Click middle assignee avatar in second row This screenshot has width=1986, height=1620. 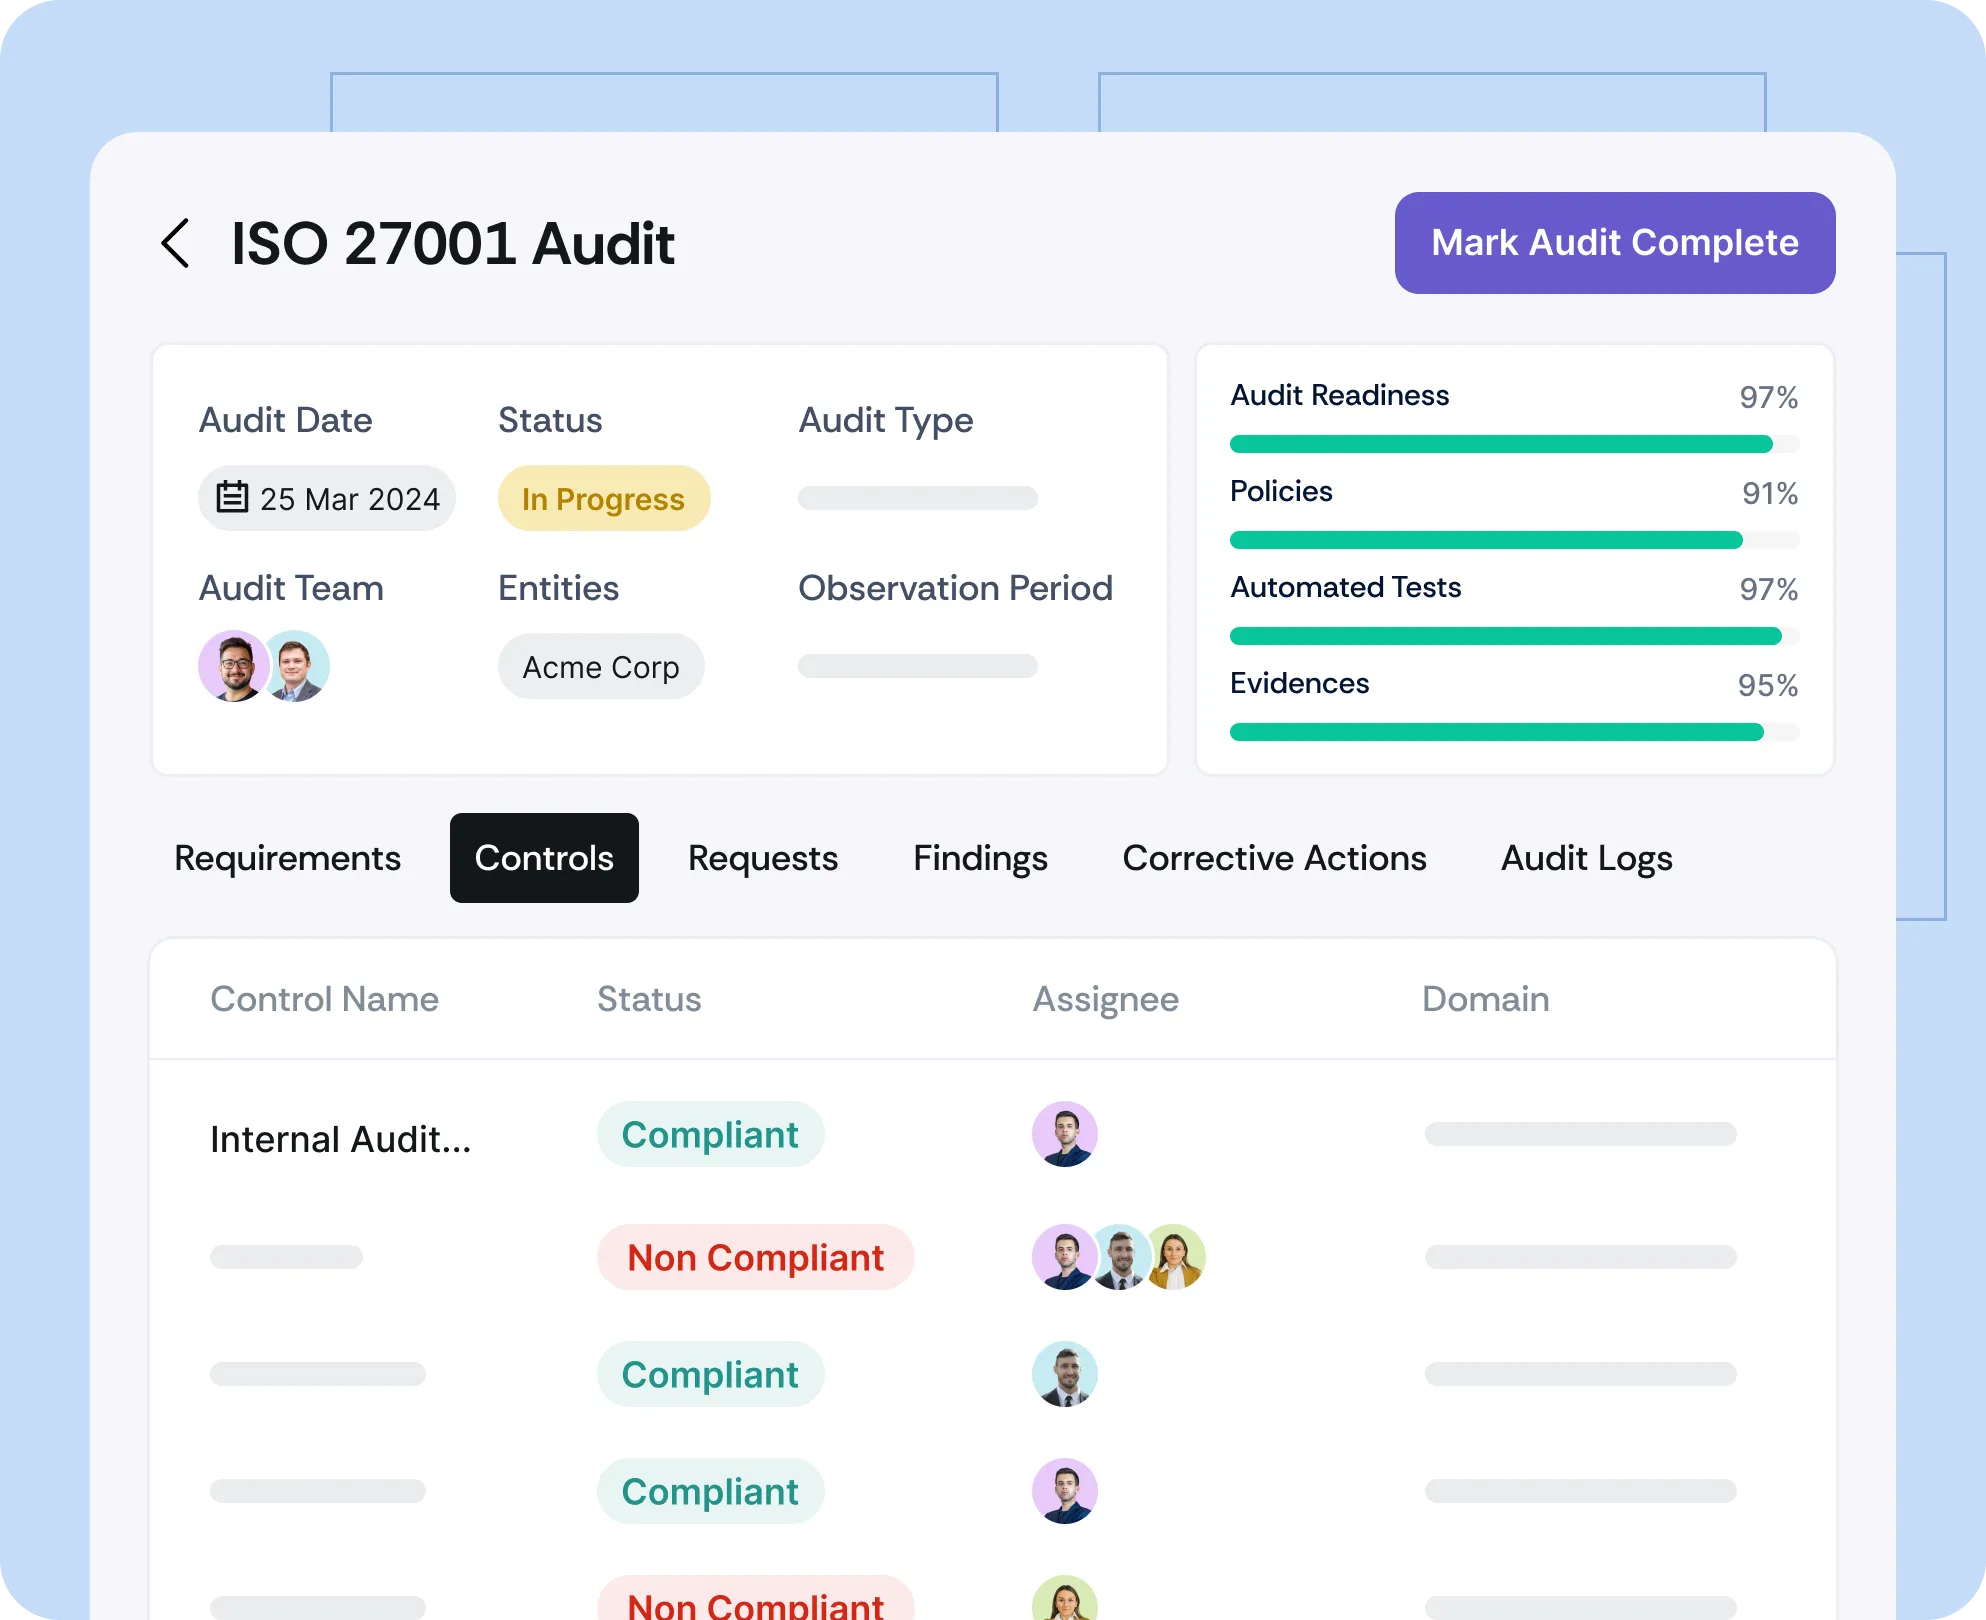(1121, 1257)
